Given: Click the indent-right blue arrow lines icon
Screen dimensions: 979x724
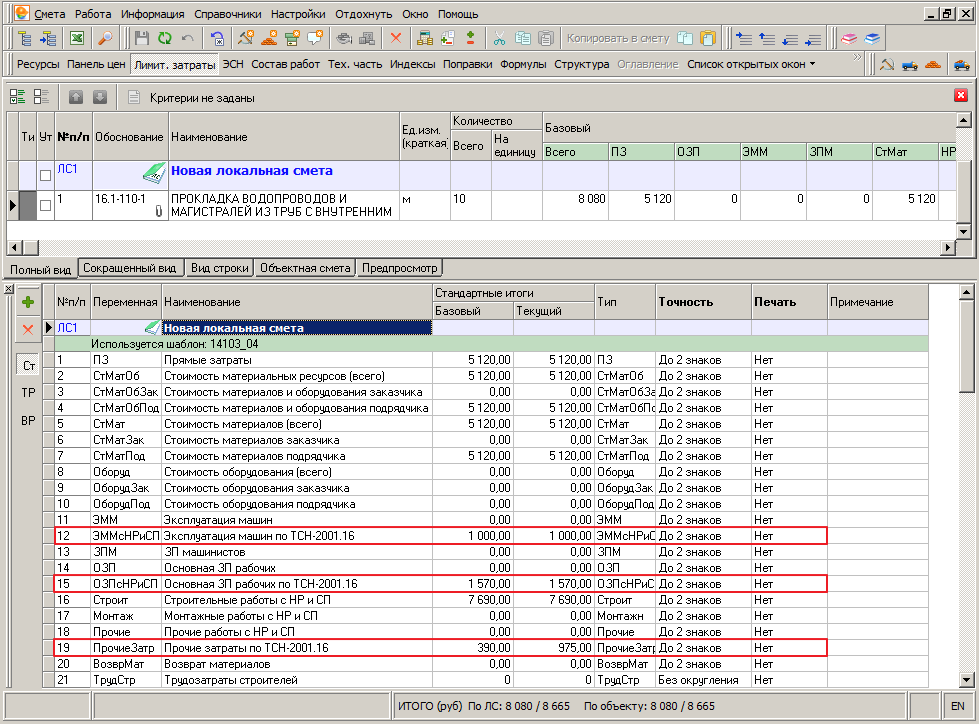Looking at the screenshot, I should tap(744, 39).
